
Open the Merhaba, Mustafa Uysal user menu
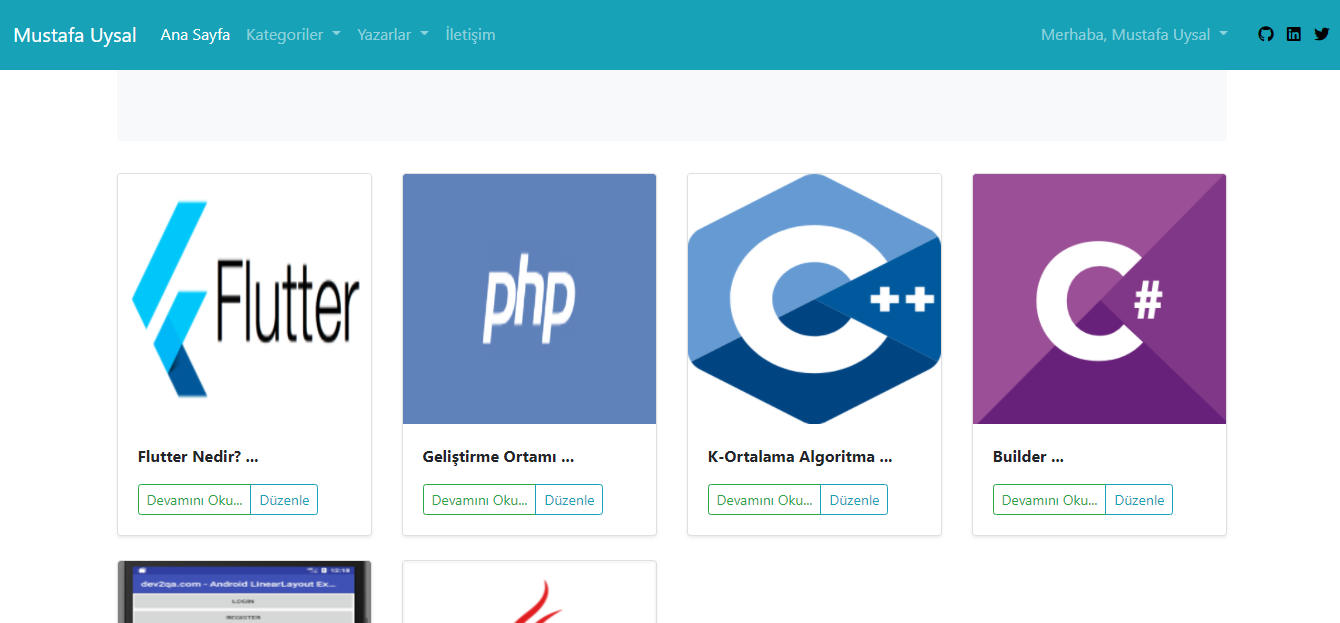pos(1134,35)
